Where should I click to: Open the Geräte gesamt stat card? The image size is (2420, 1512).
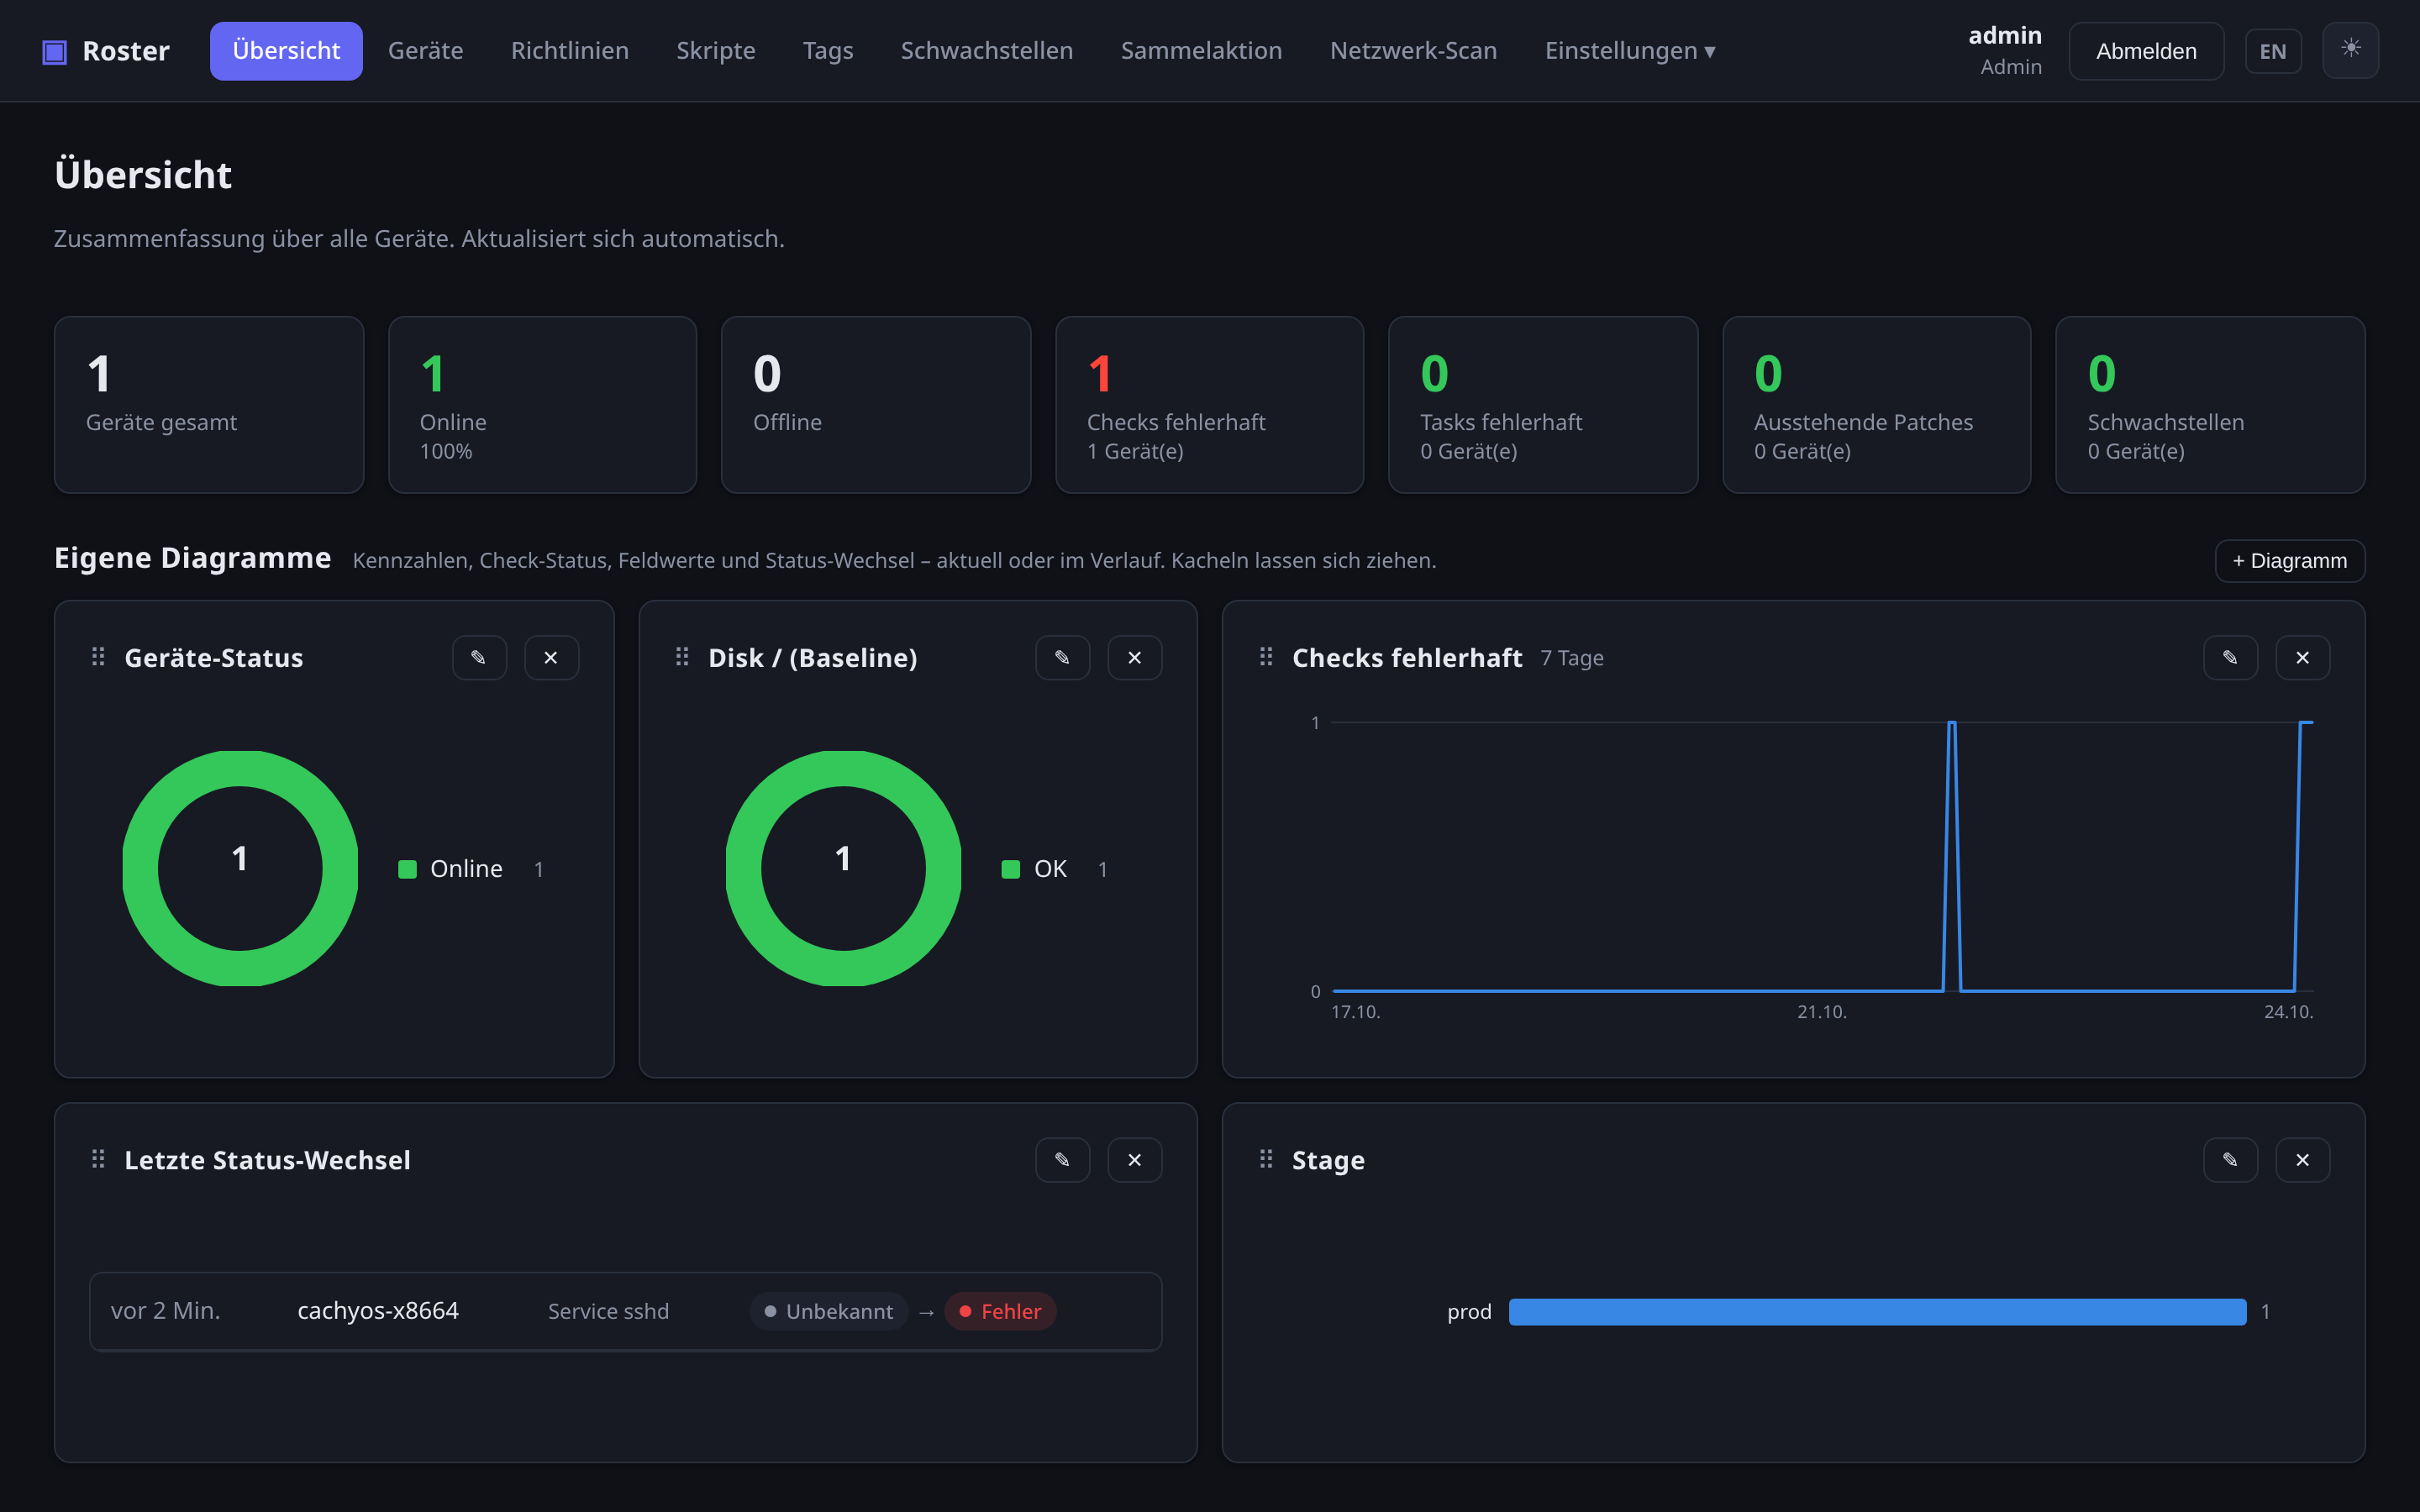[209, 405]
